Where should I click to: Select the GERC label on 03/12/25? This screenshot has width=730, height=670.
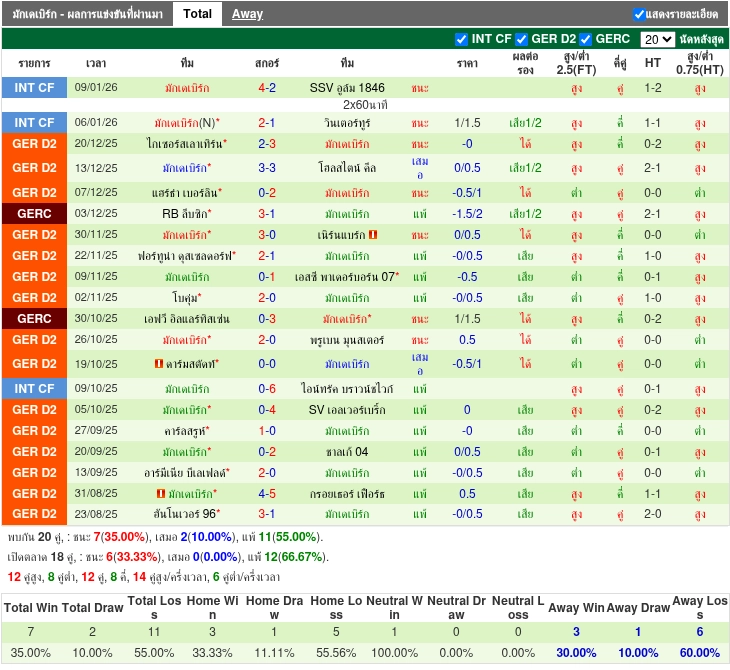(34, 214)
